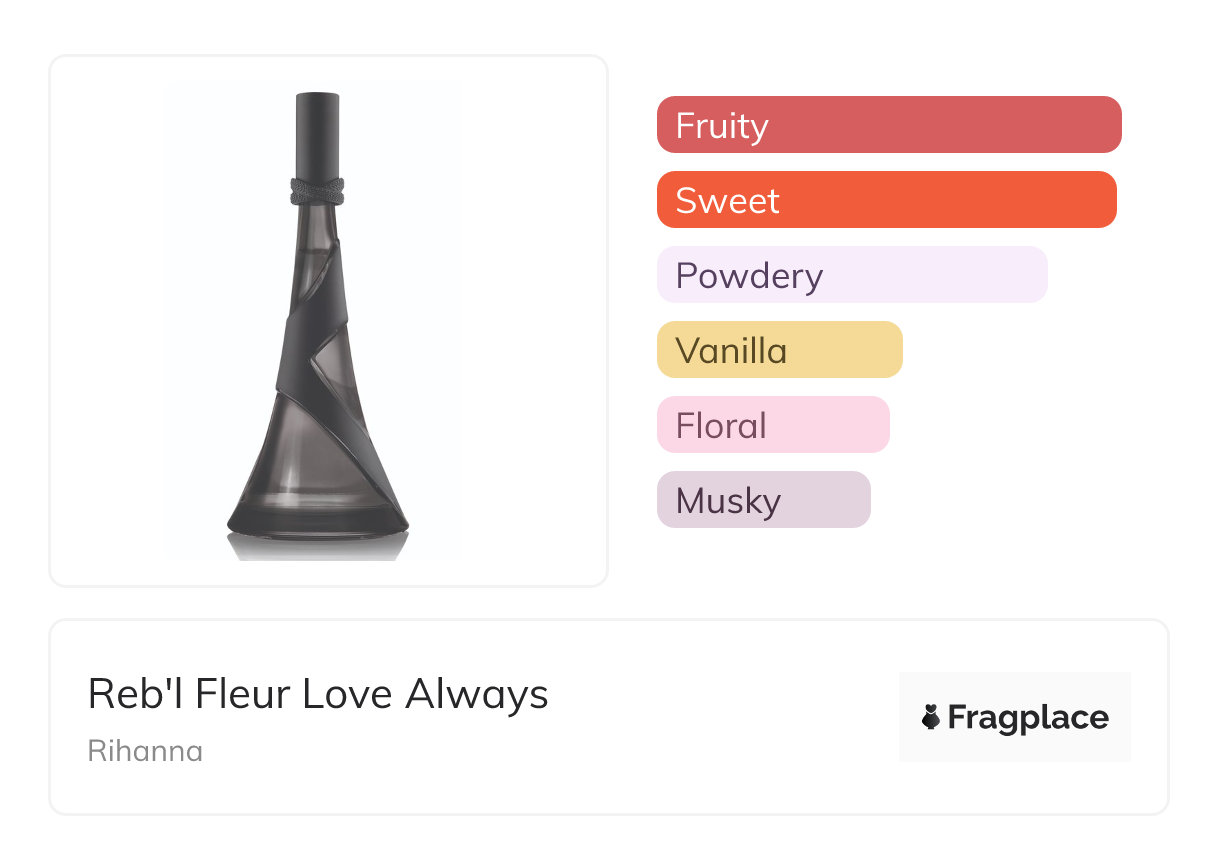The height and width of the screenshot is (864, 1218).
Task: Click the Rihanna brand name
Action: 145,751
